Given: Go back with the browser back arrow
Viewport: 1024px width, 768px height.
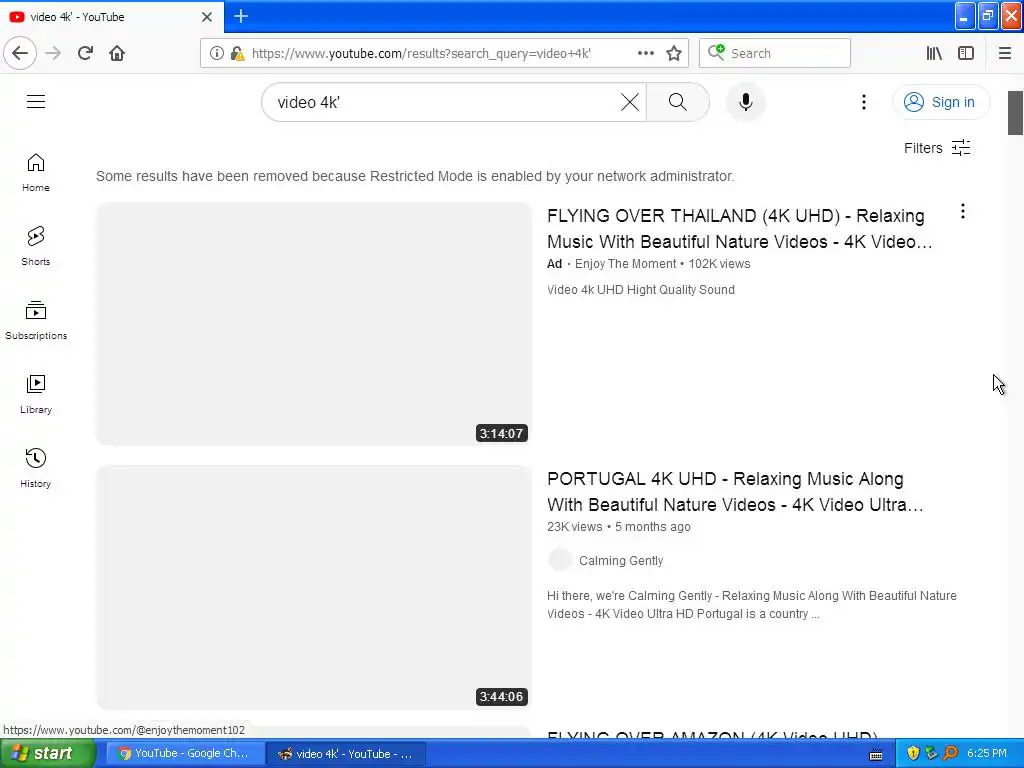Looking at the screenshot, I should pyautogui.click(x=20, y=53).
